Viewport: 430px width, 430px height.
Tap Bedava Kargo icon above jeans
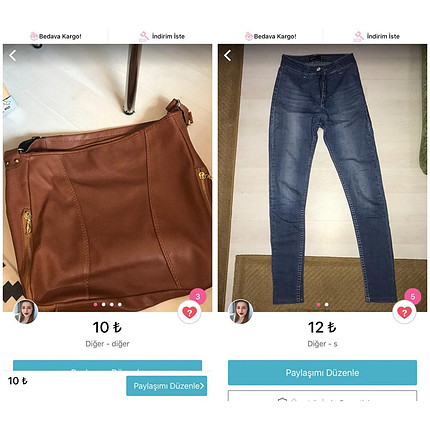coord(249,36)
